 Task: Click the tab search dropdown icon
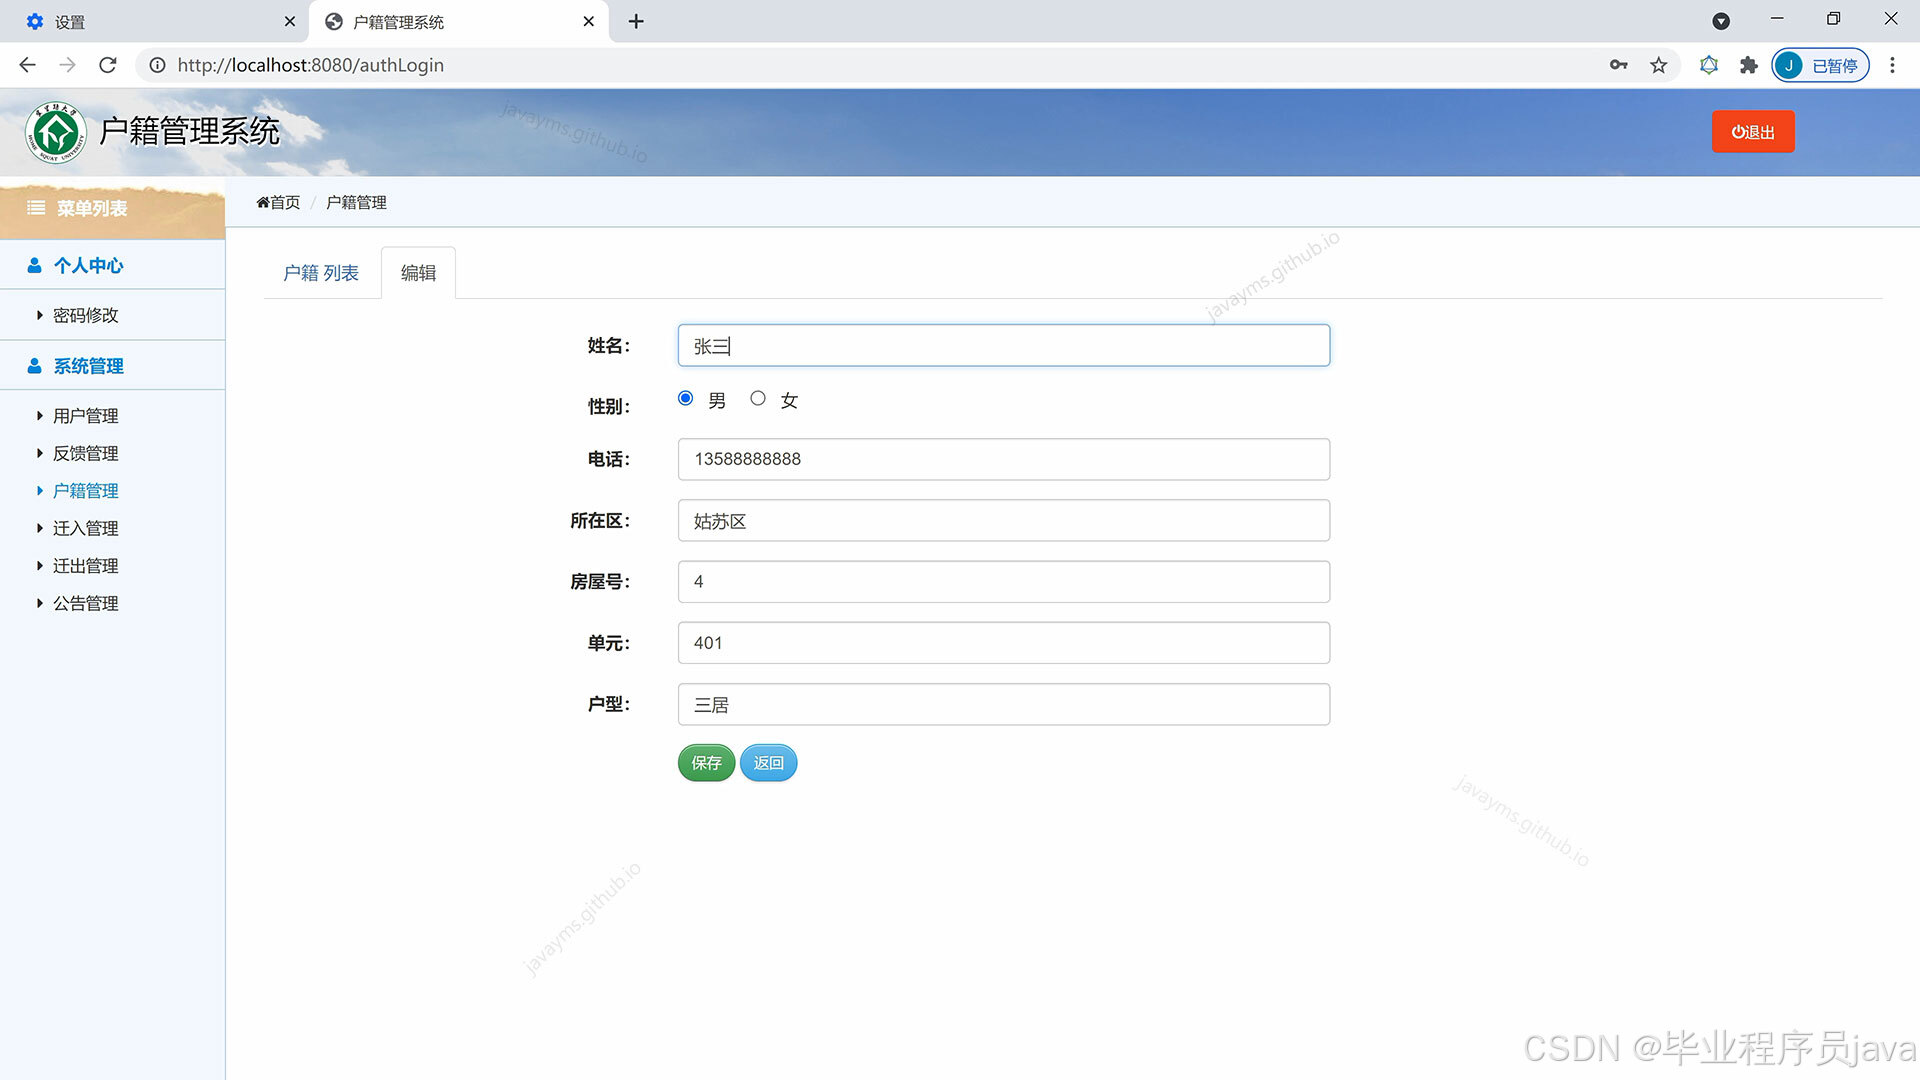(x=1721, y=21)
